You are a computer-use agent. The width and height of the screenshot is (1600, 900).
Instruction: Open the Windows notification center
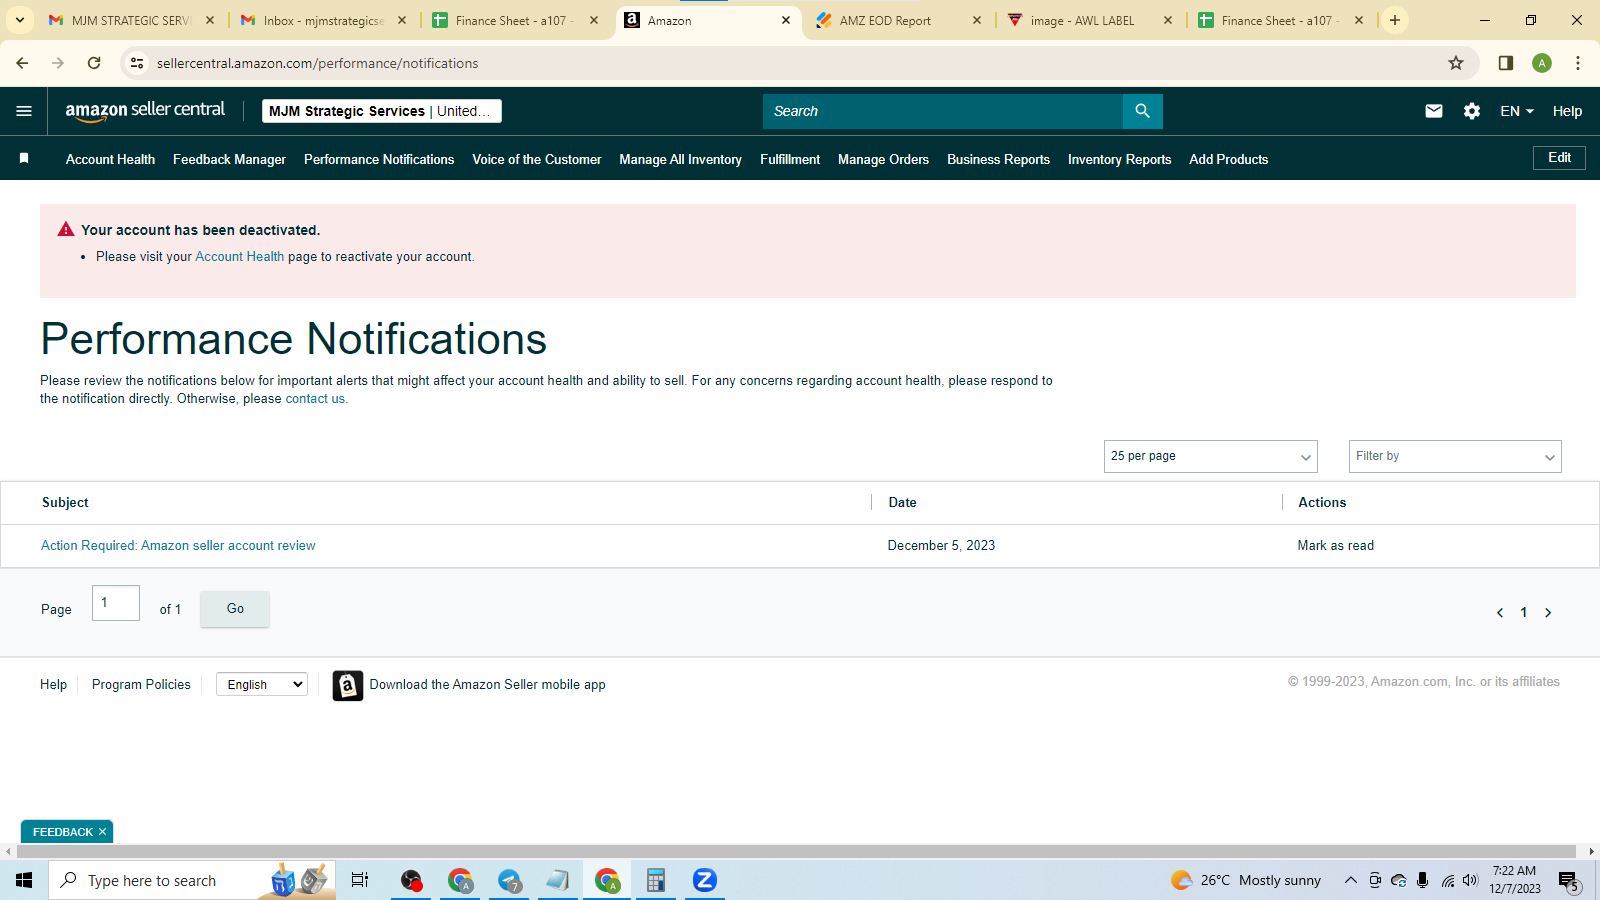(x=1568, y=880)
